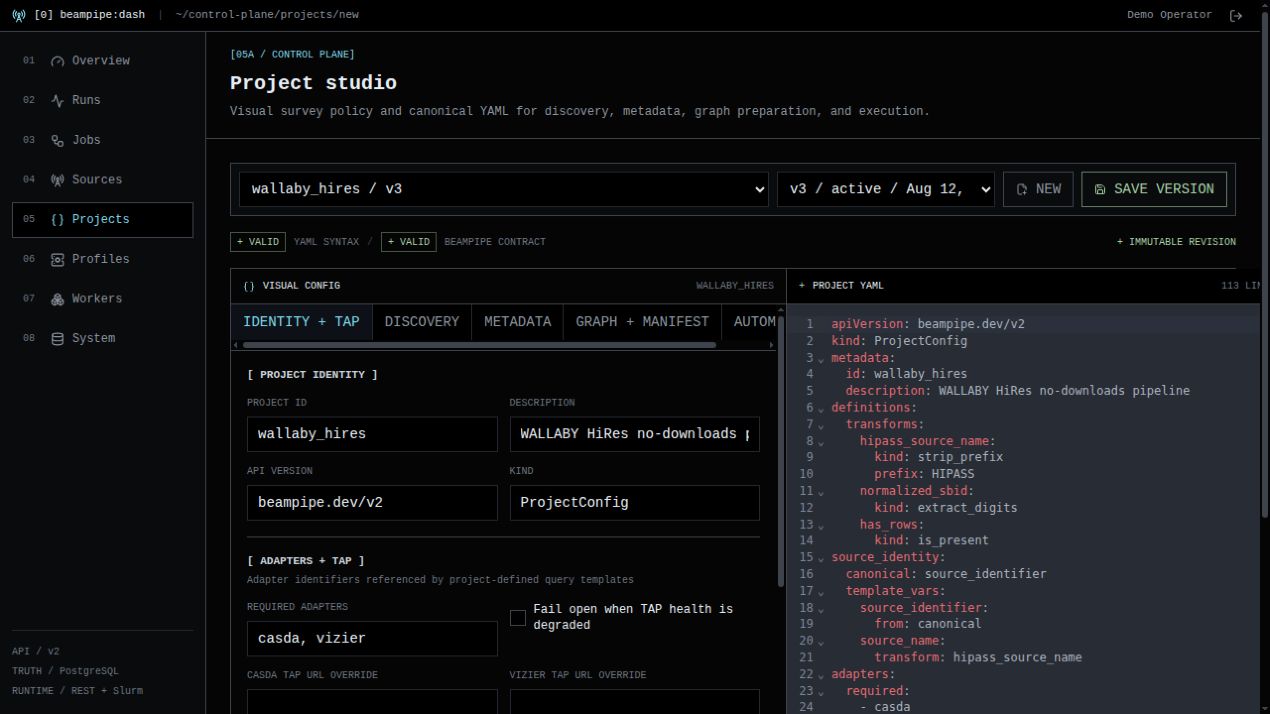Collapse source_identifier fold at line 18
The width and height of the screenshot is (1270, 714).
click(821, 608)
